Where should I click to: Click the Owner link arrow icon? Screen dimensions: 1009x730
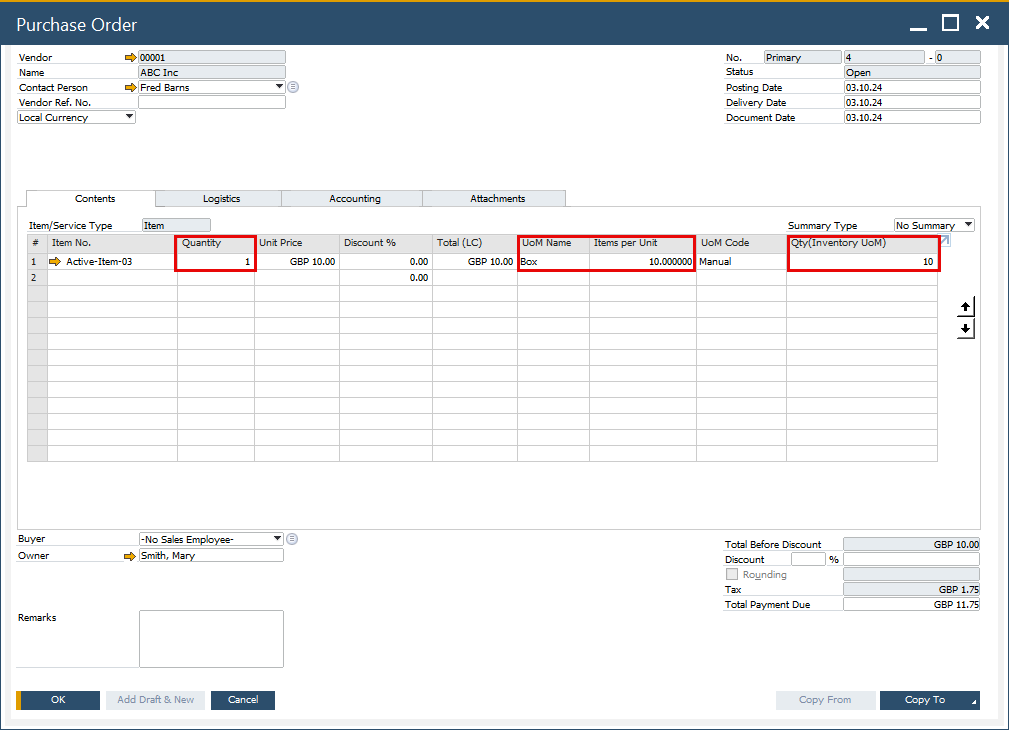pos(130,556)
